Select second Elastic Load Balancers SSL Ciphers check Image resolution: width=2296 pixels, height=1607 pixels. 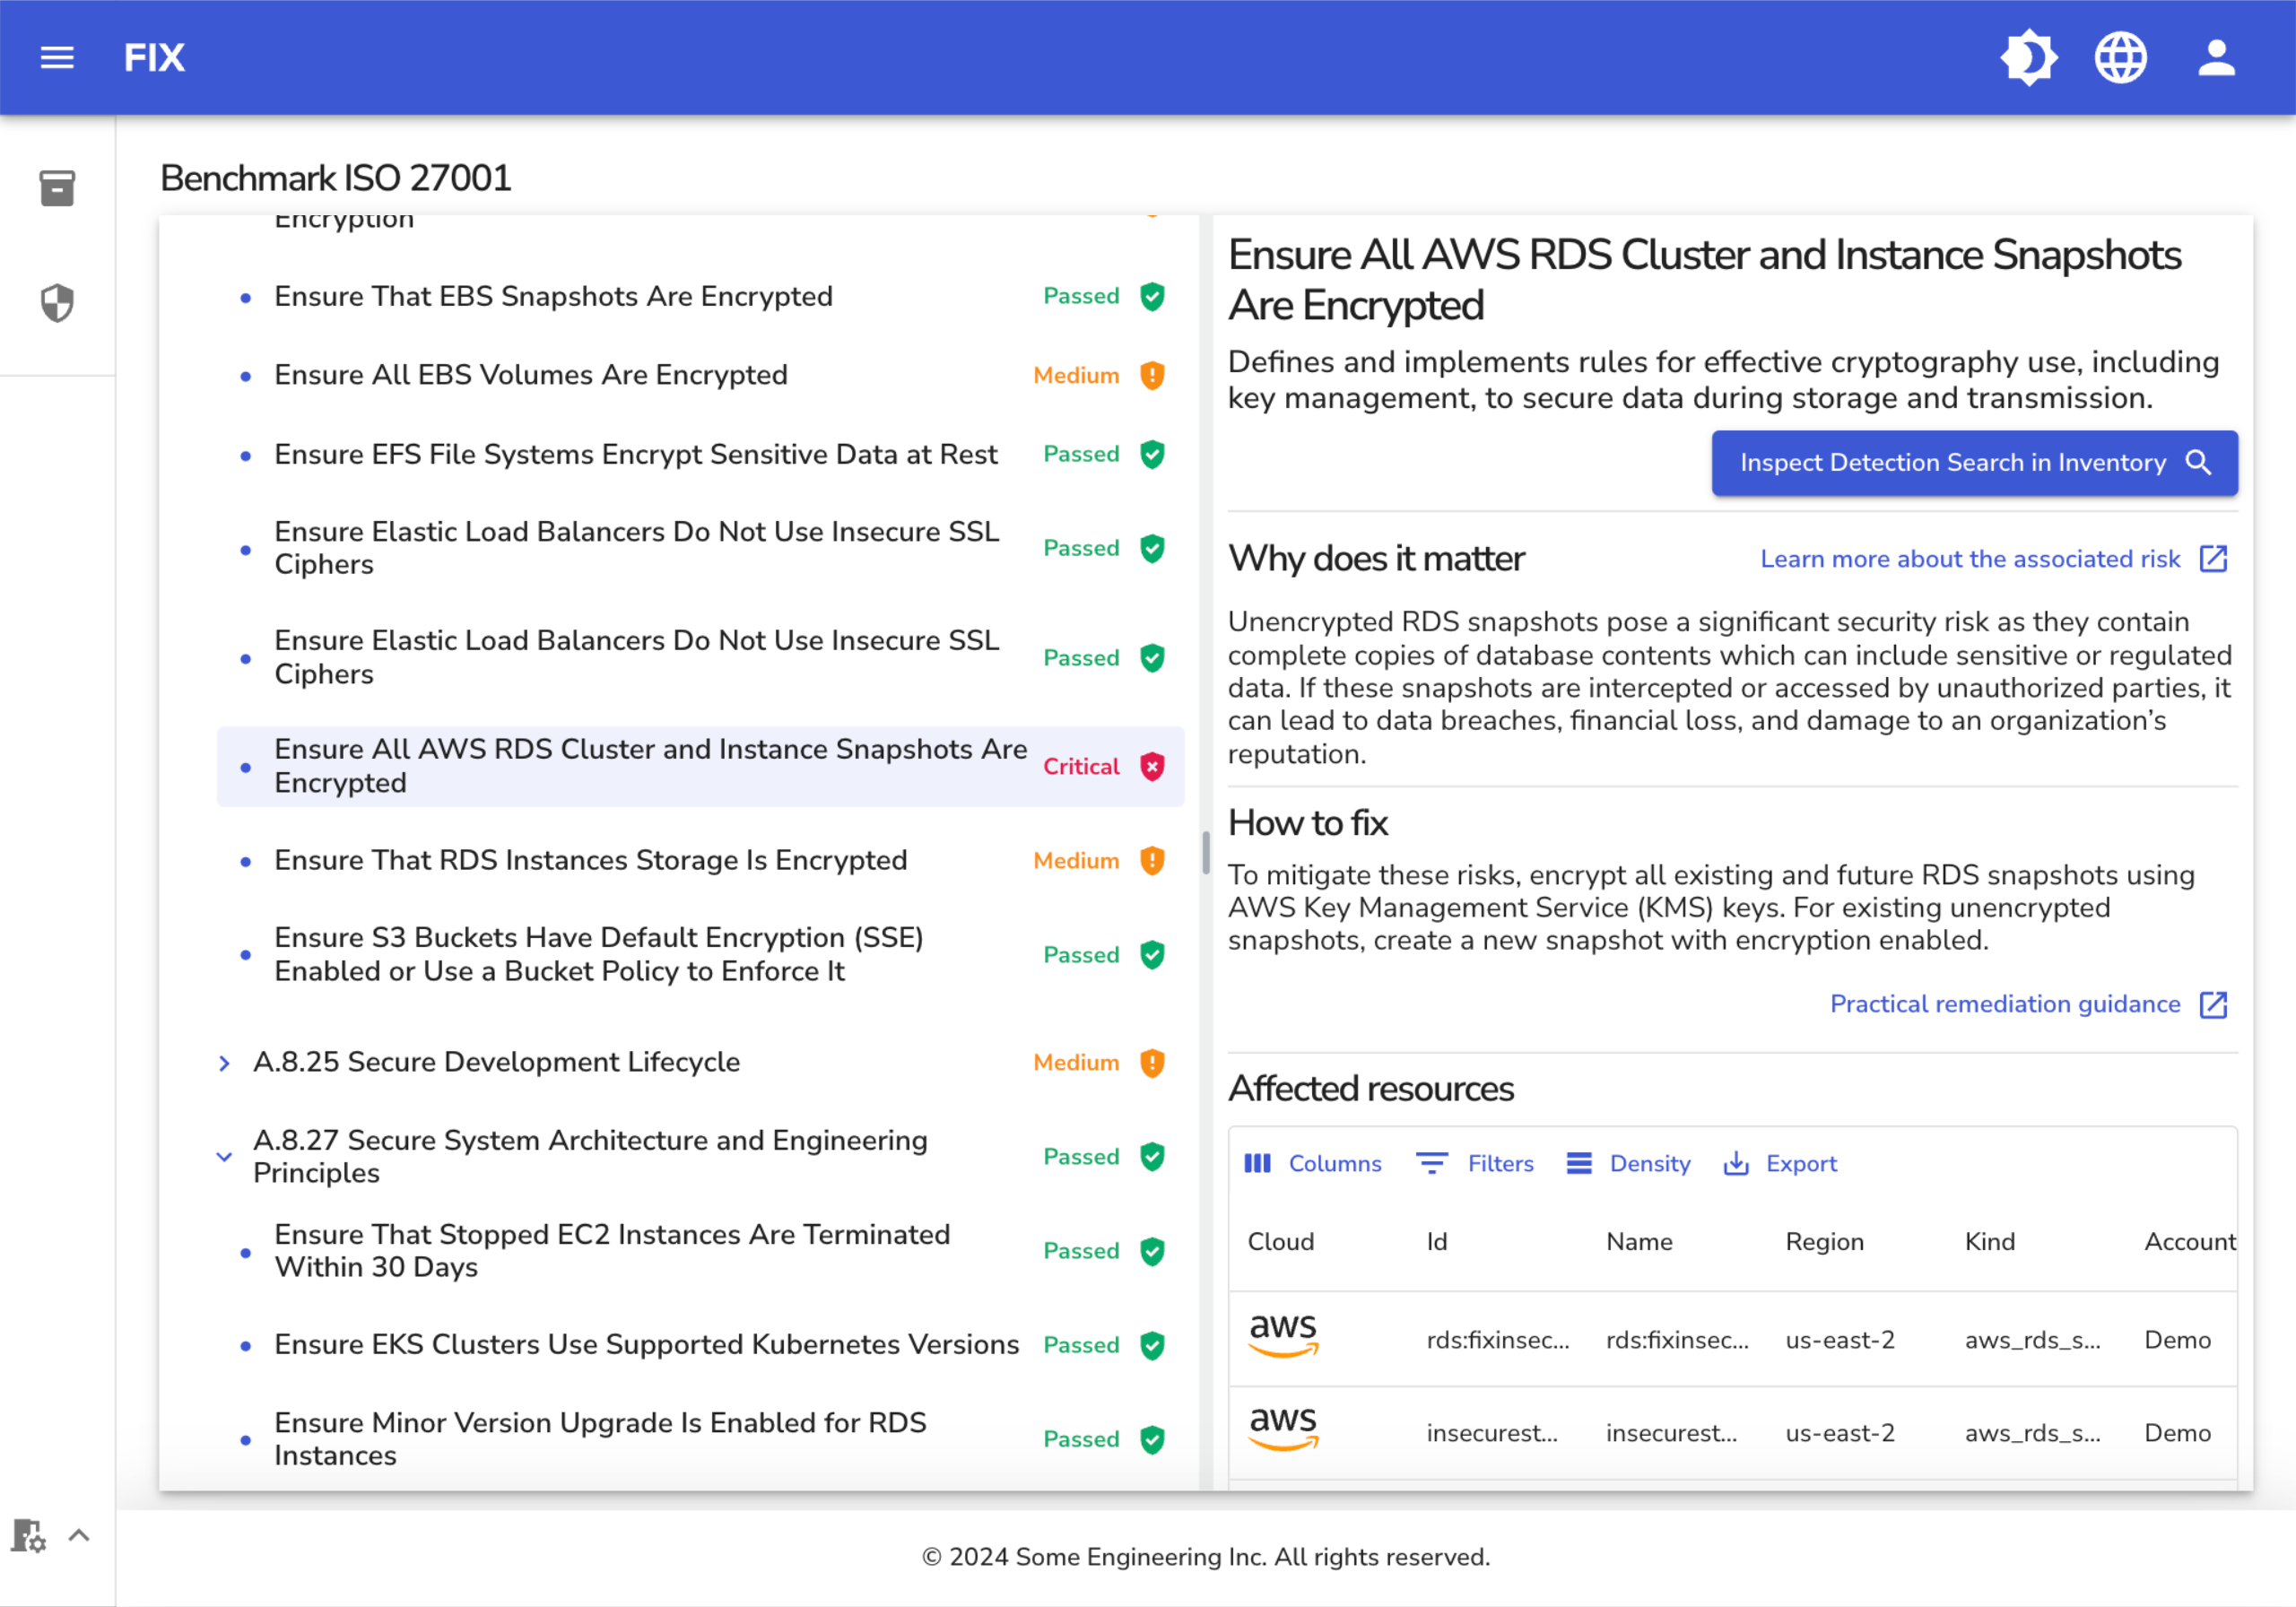(x=700, y=657)
